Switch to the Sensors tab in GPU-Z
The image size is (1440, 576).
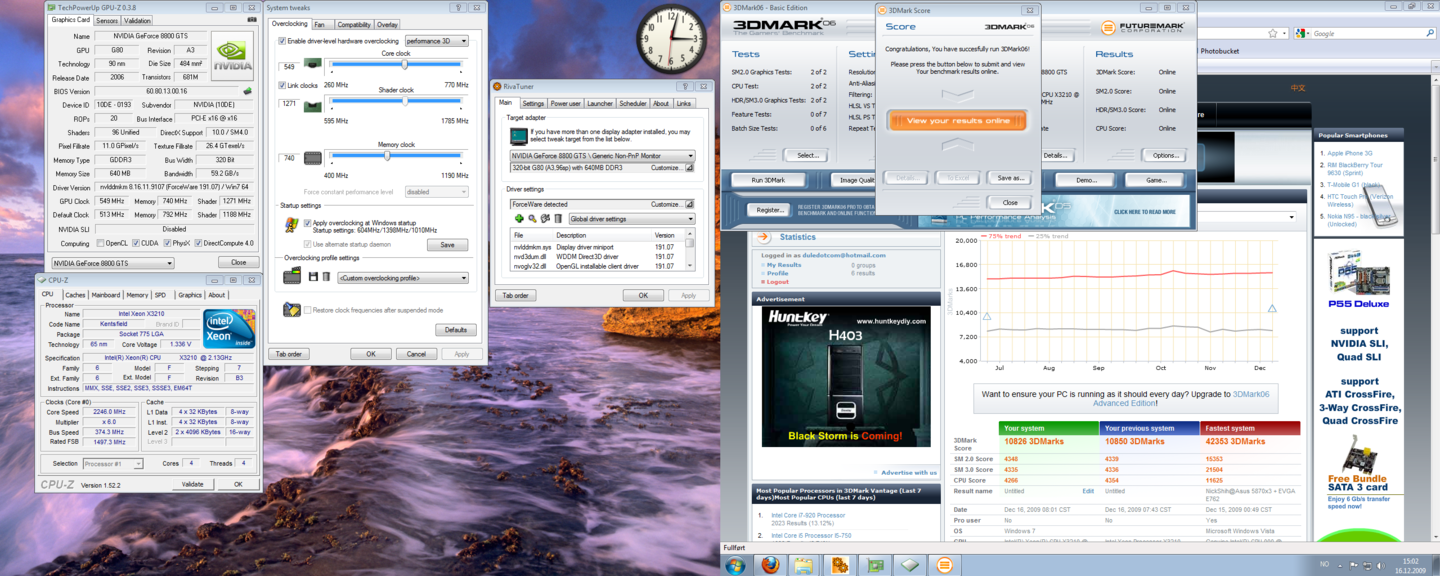click(107, 20)
